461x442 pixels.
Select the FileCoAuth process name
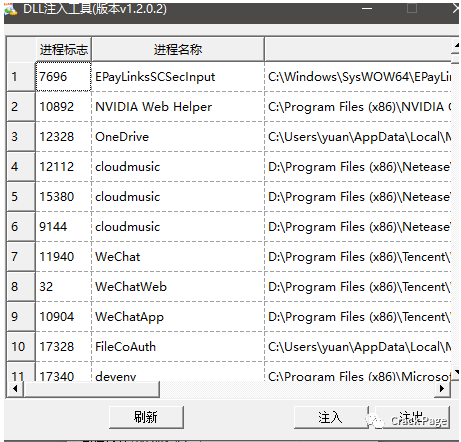click(x=178, y=347)
